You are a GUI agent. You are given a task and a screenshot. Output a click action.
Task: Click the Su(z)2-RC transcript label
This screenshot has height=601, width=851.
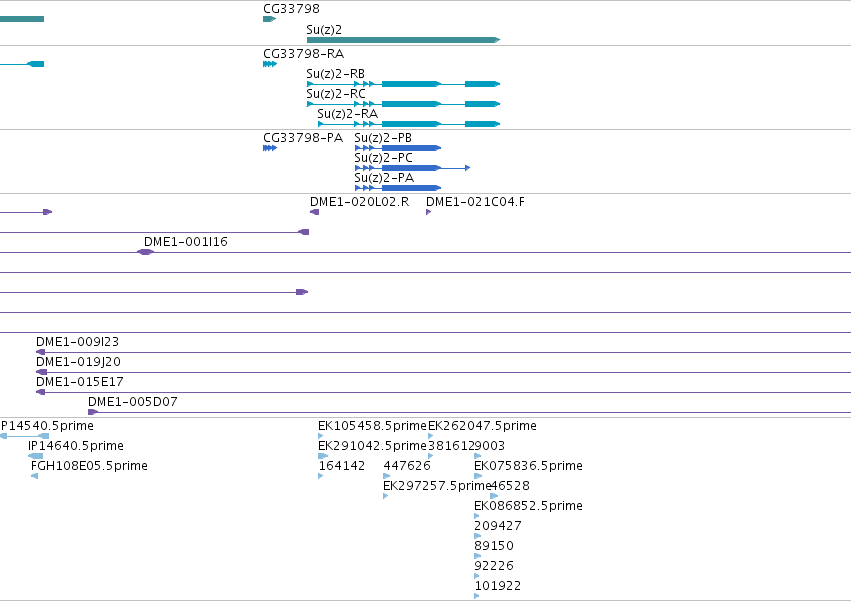(x=336, y=94)
